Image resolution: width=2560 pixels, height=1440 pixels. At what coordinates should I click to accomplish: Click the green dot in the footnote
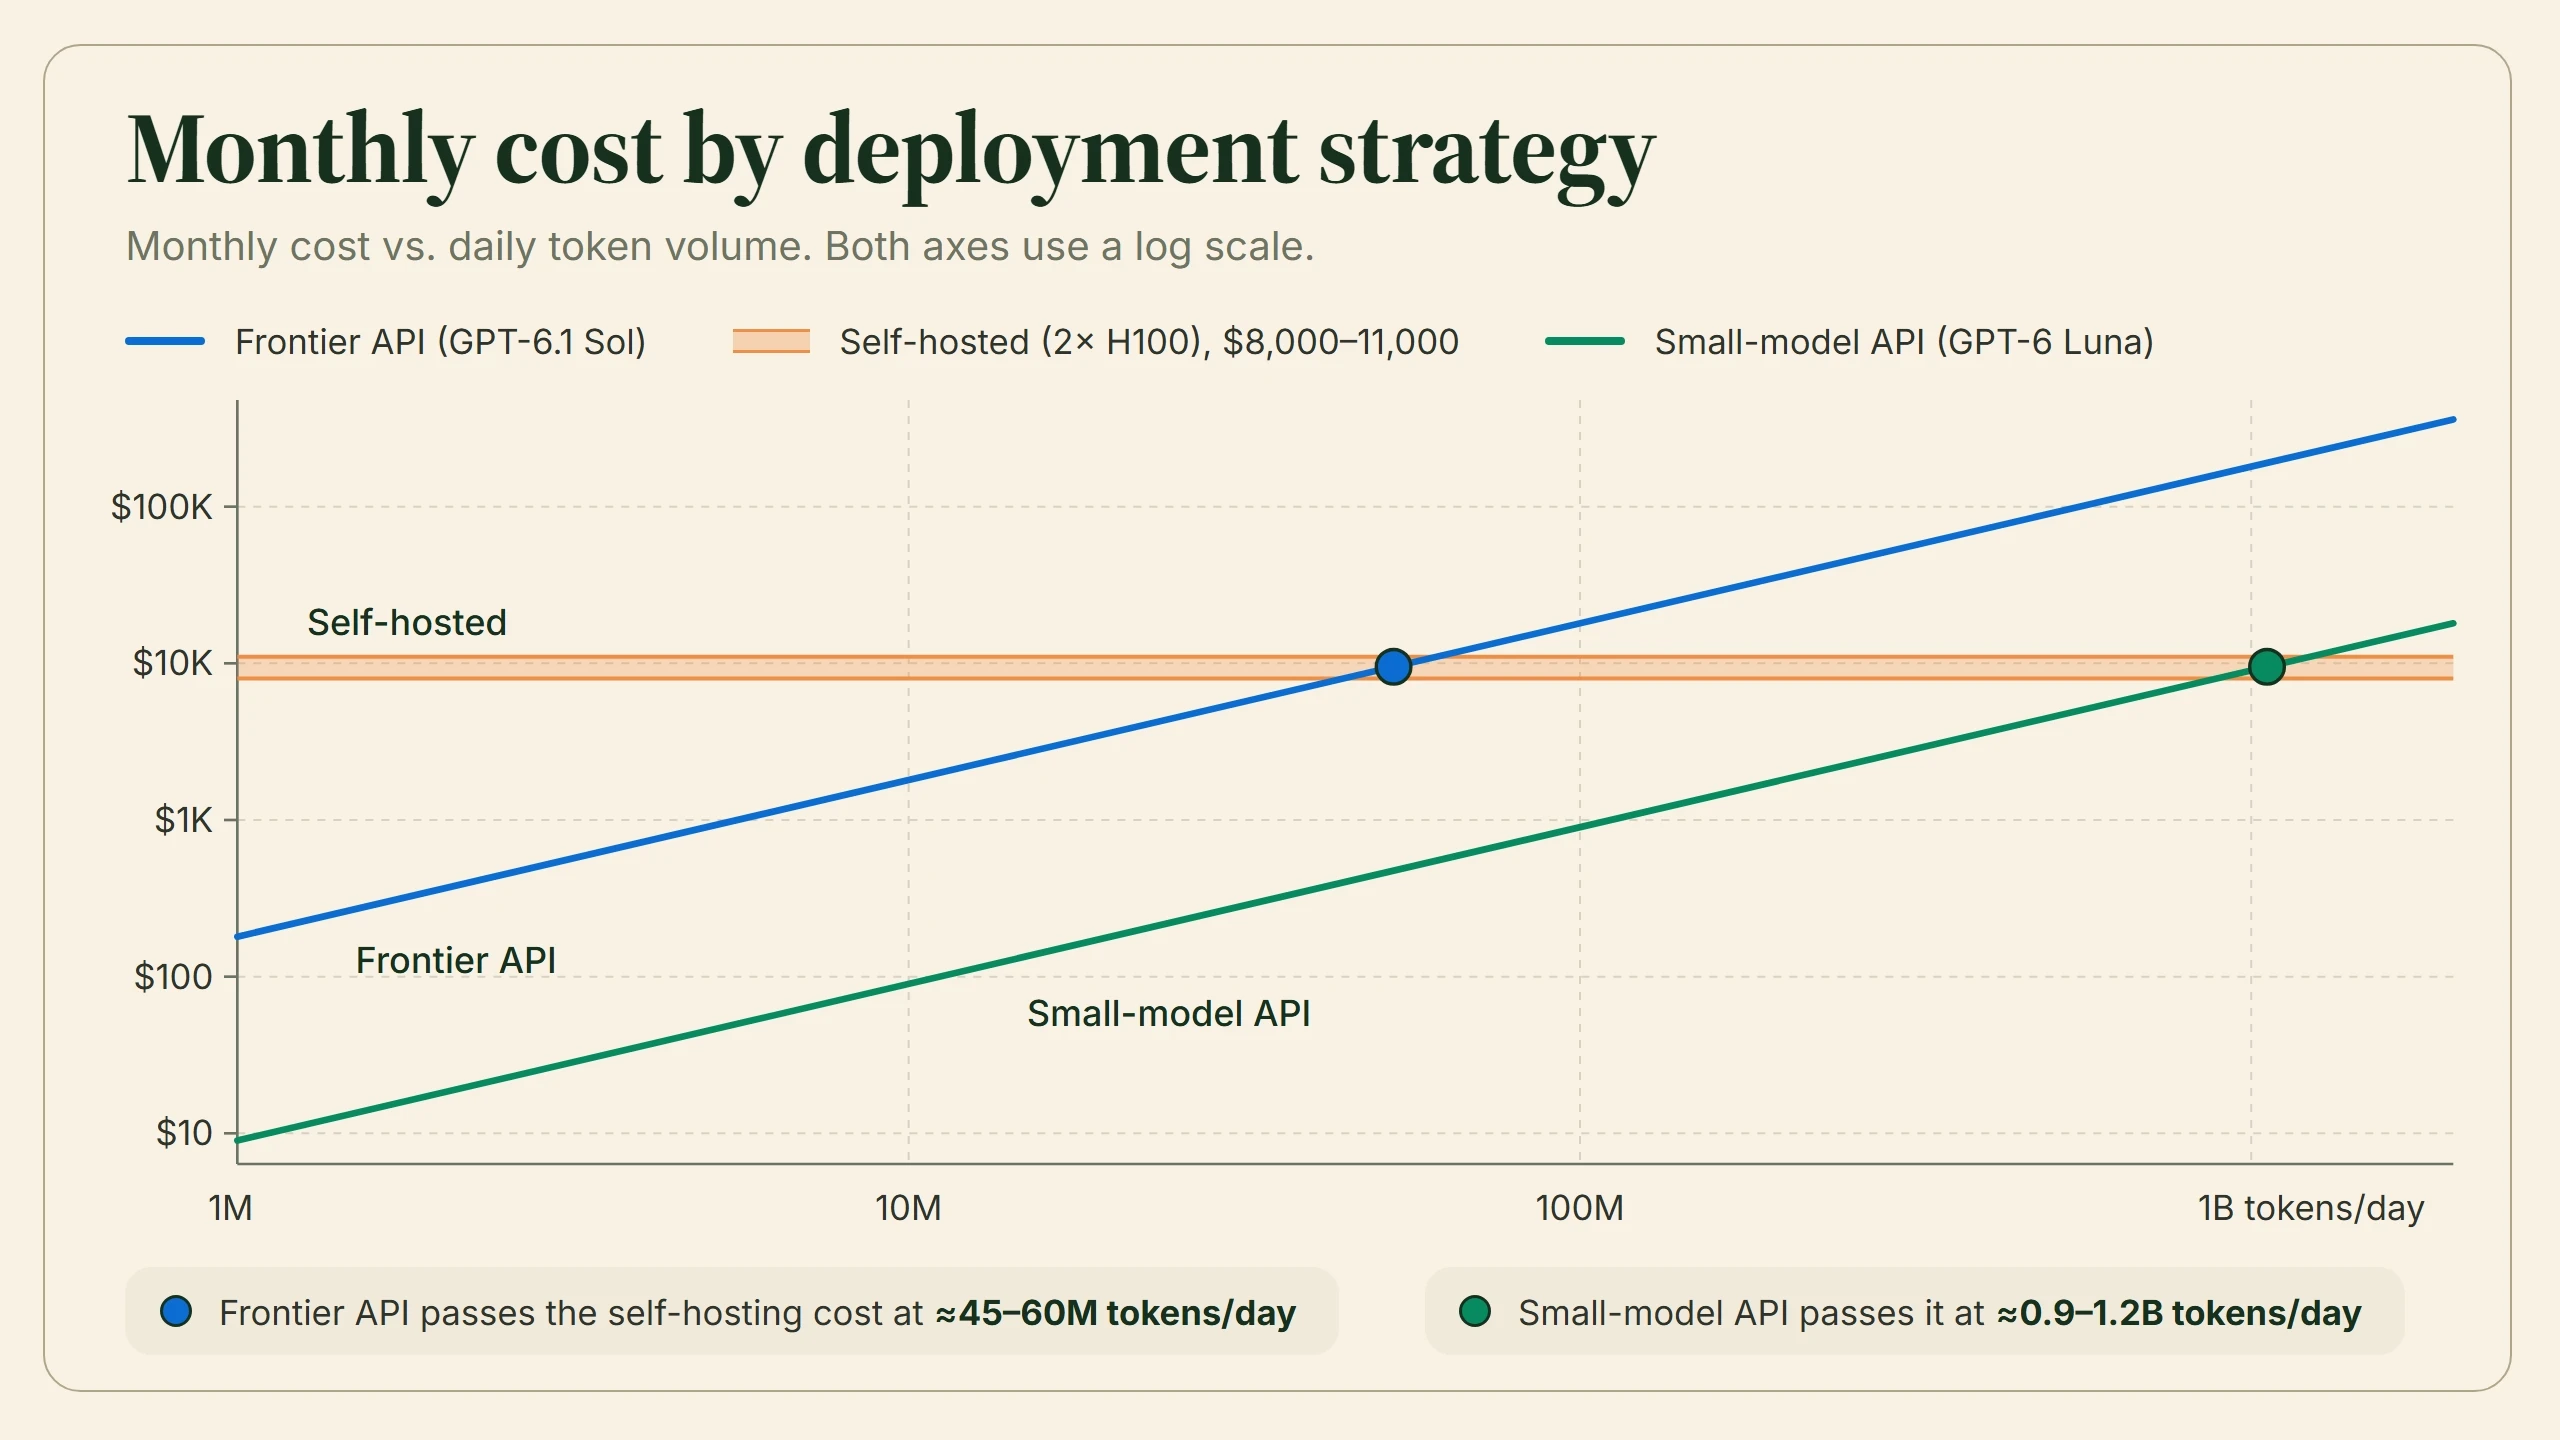coord(1475,1311)
